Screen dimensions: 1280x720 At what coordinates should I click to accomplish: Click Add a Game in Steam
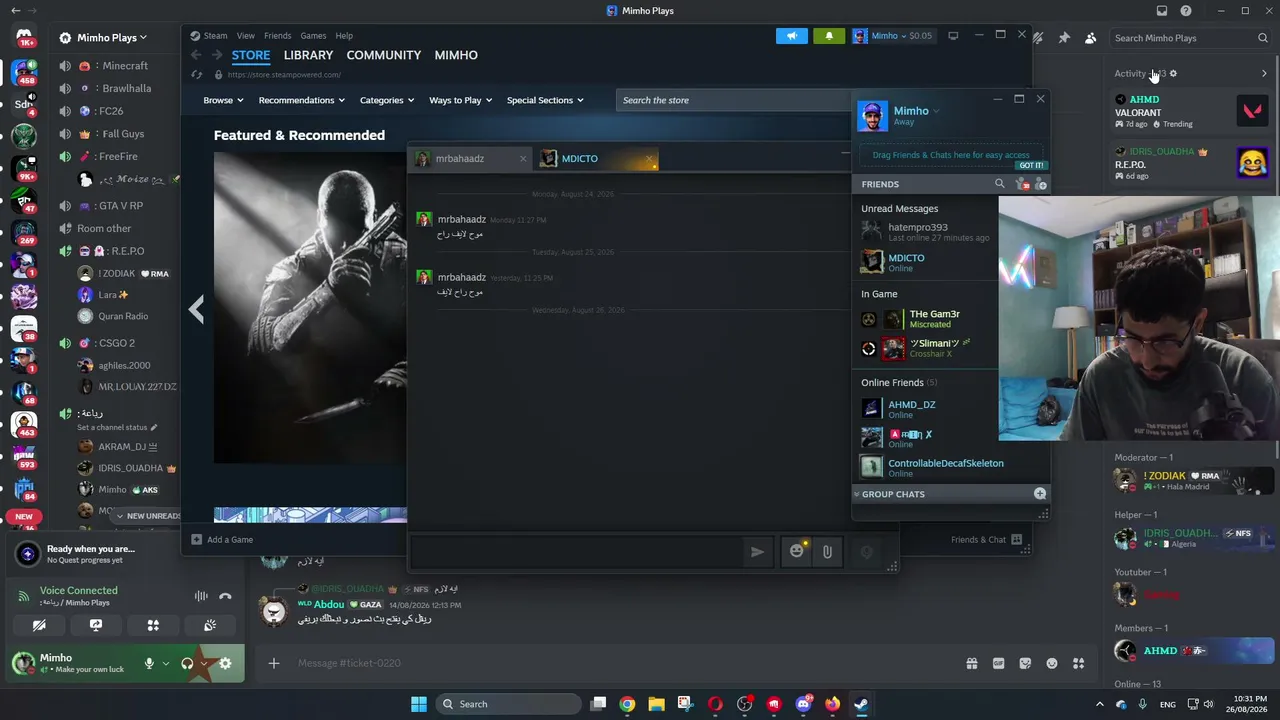click(x=222, y=540)
